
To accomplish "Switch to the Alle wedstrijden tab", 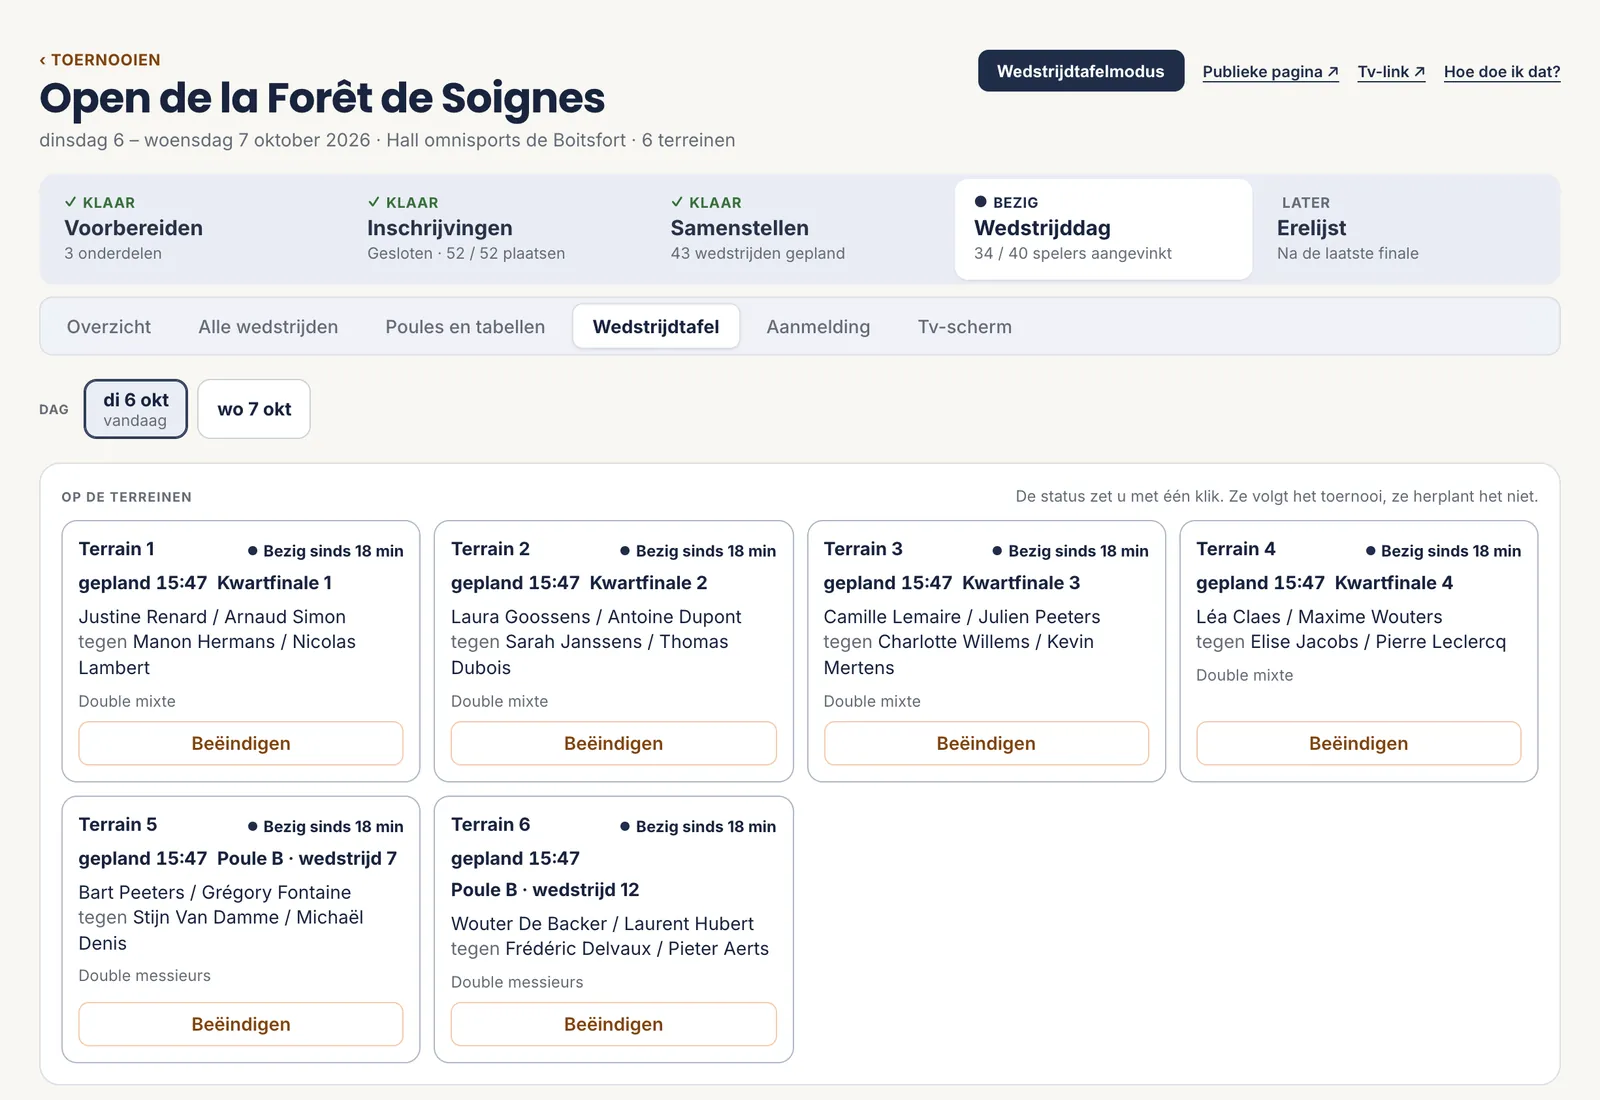I will click(268, 327).
